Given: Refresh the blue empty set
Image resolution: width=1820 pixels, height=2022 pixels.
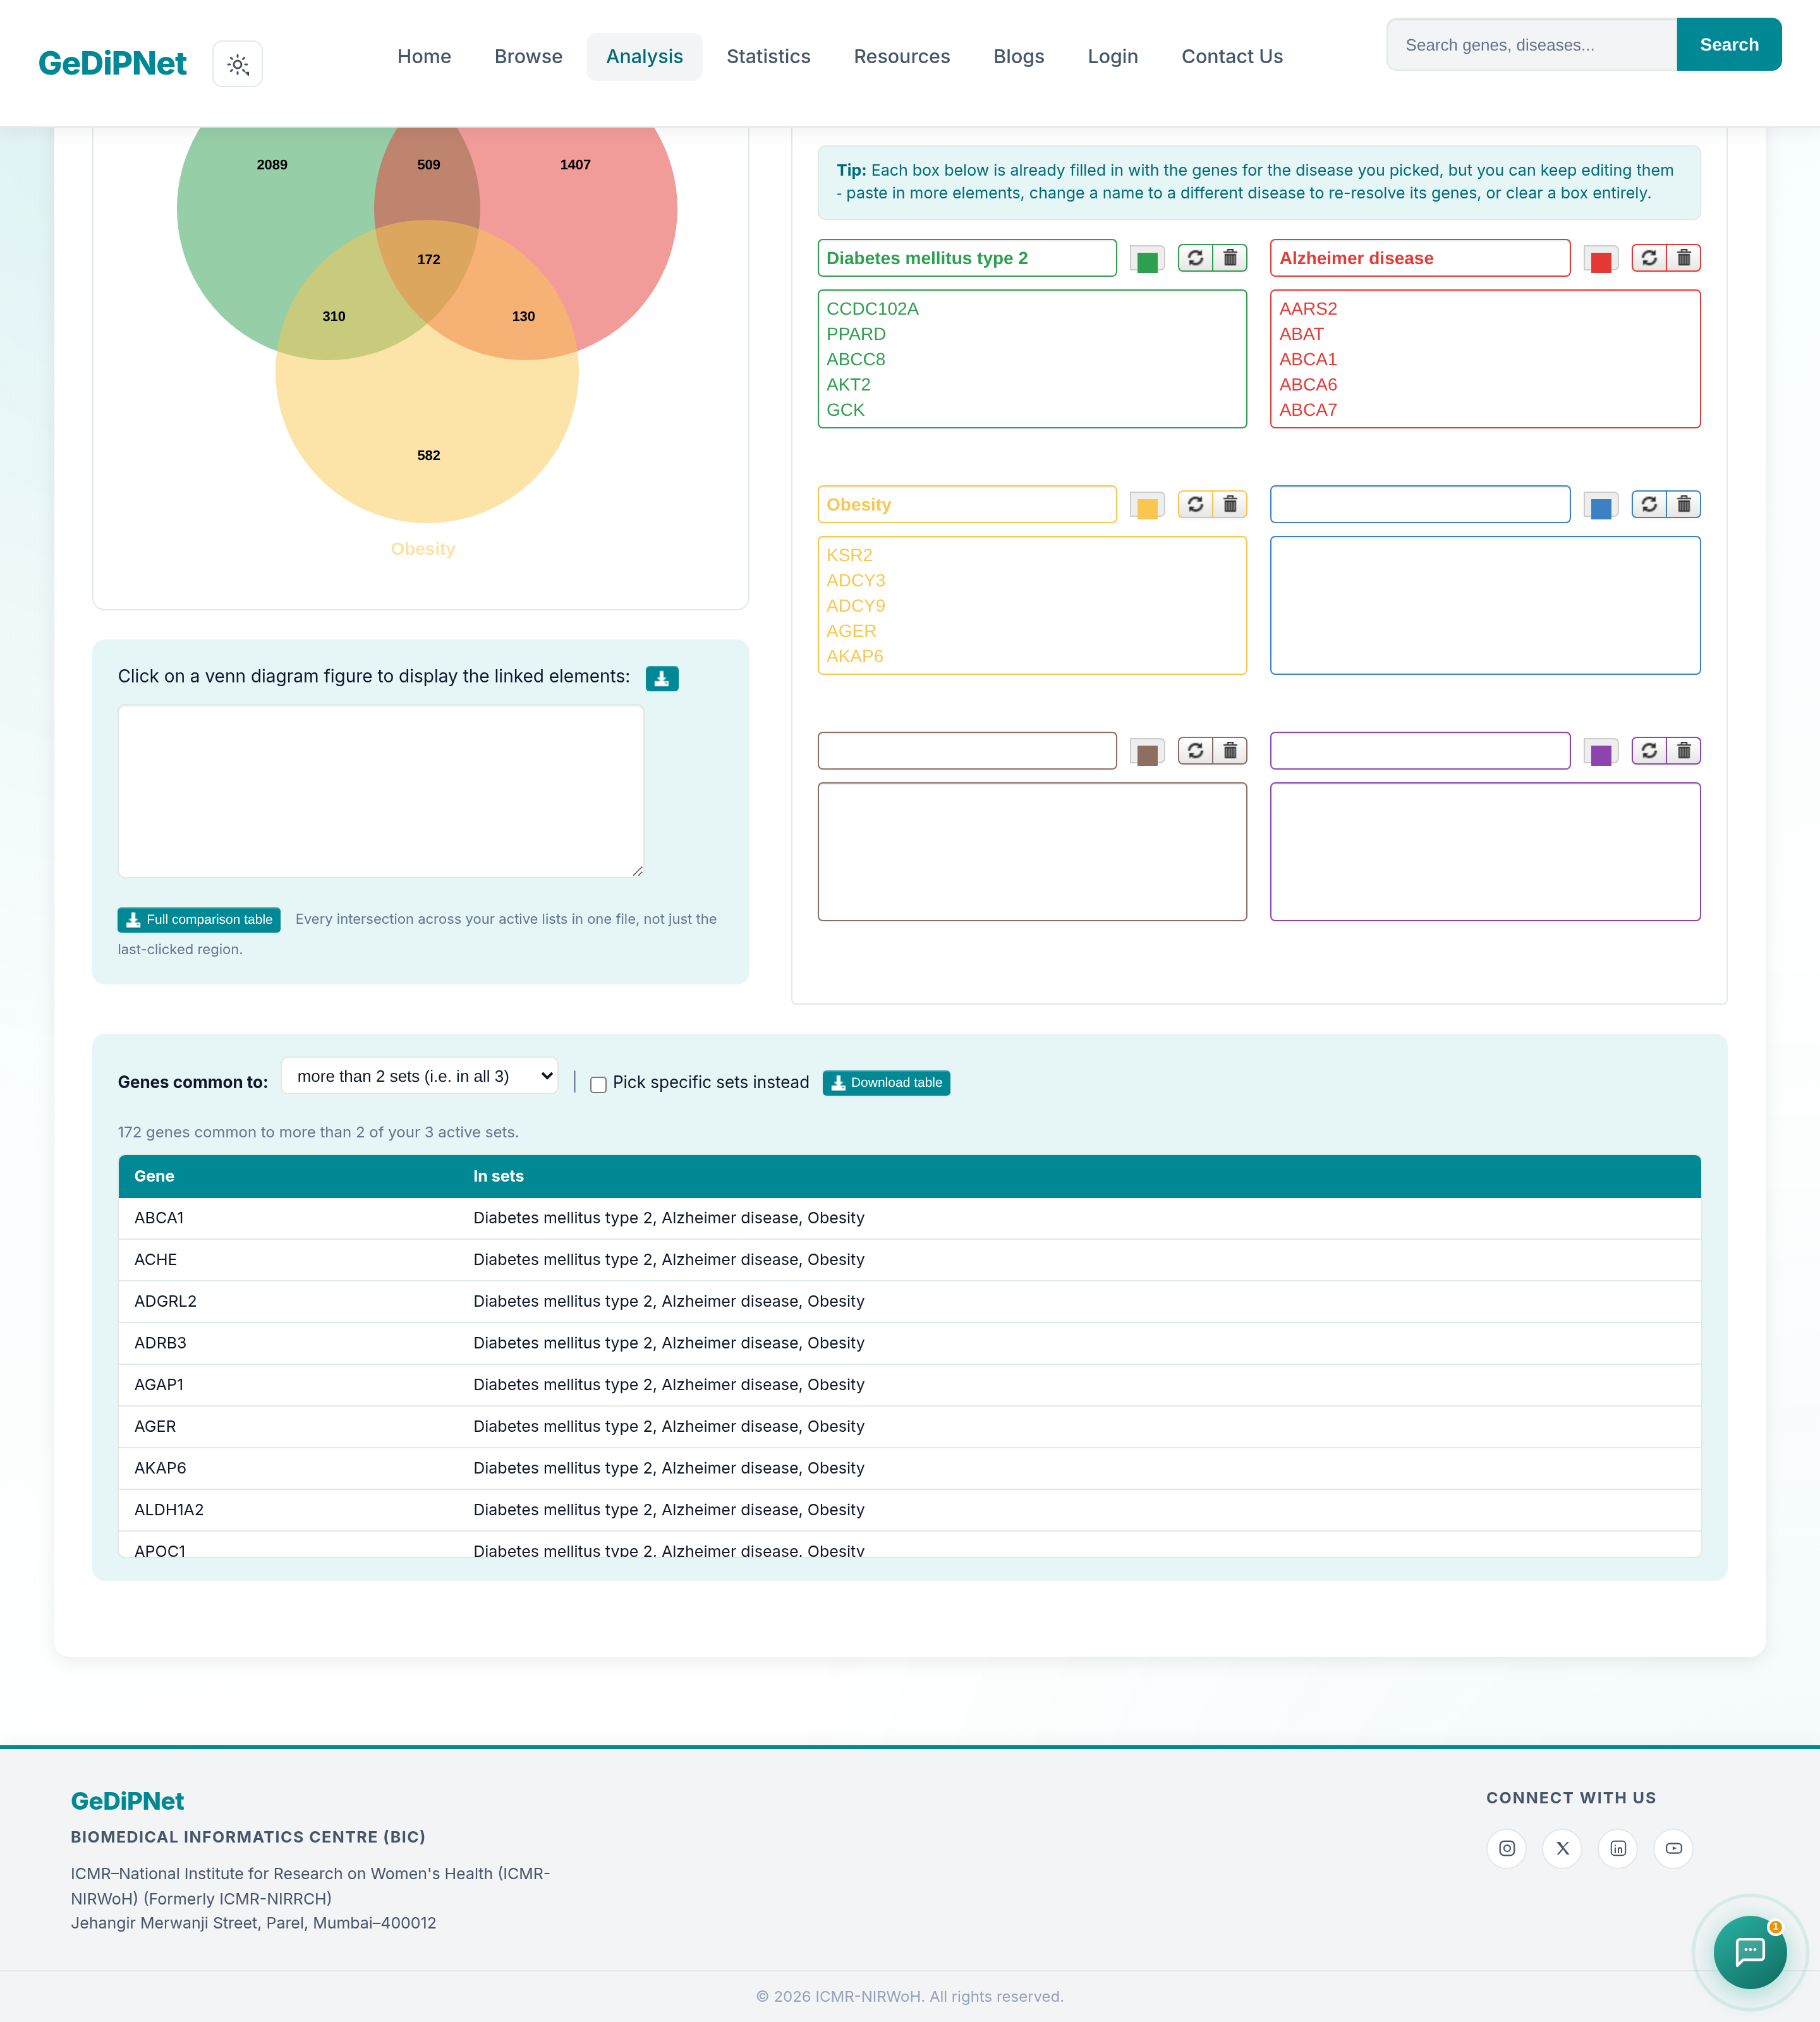Looking at the screenshot, I should click(x=1649, y=504).
